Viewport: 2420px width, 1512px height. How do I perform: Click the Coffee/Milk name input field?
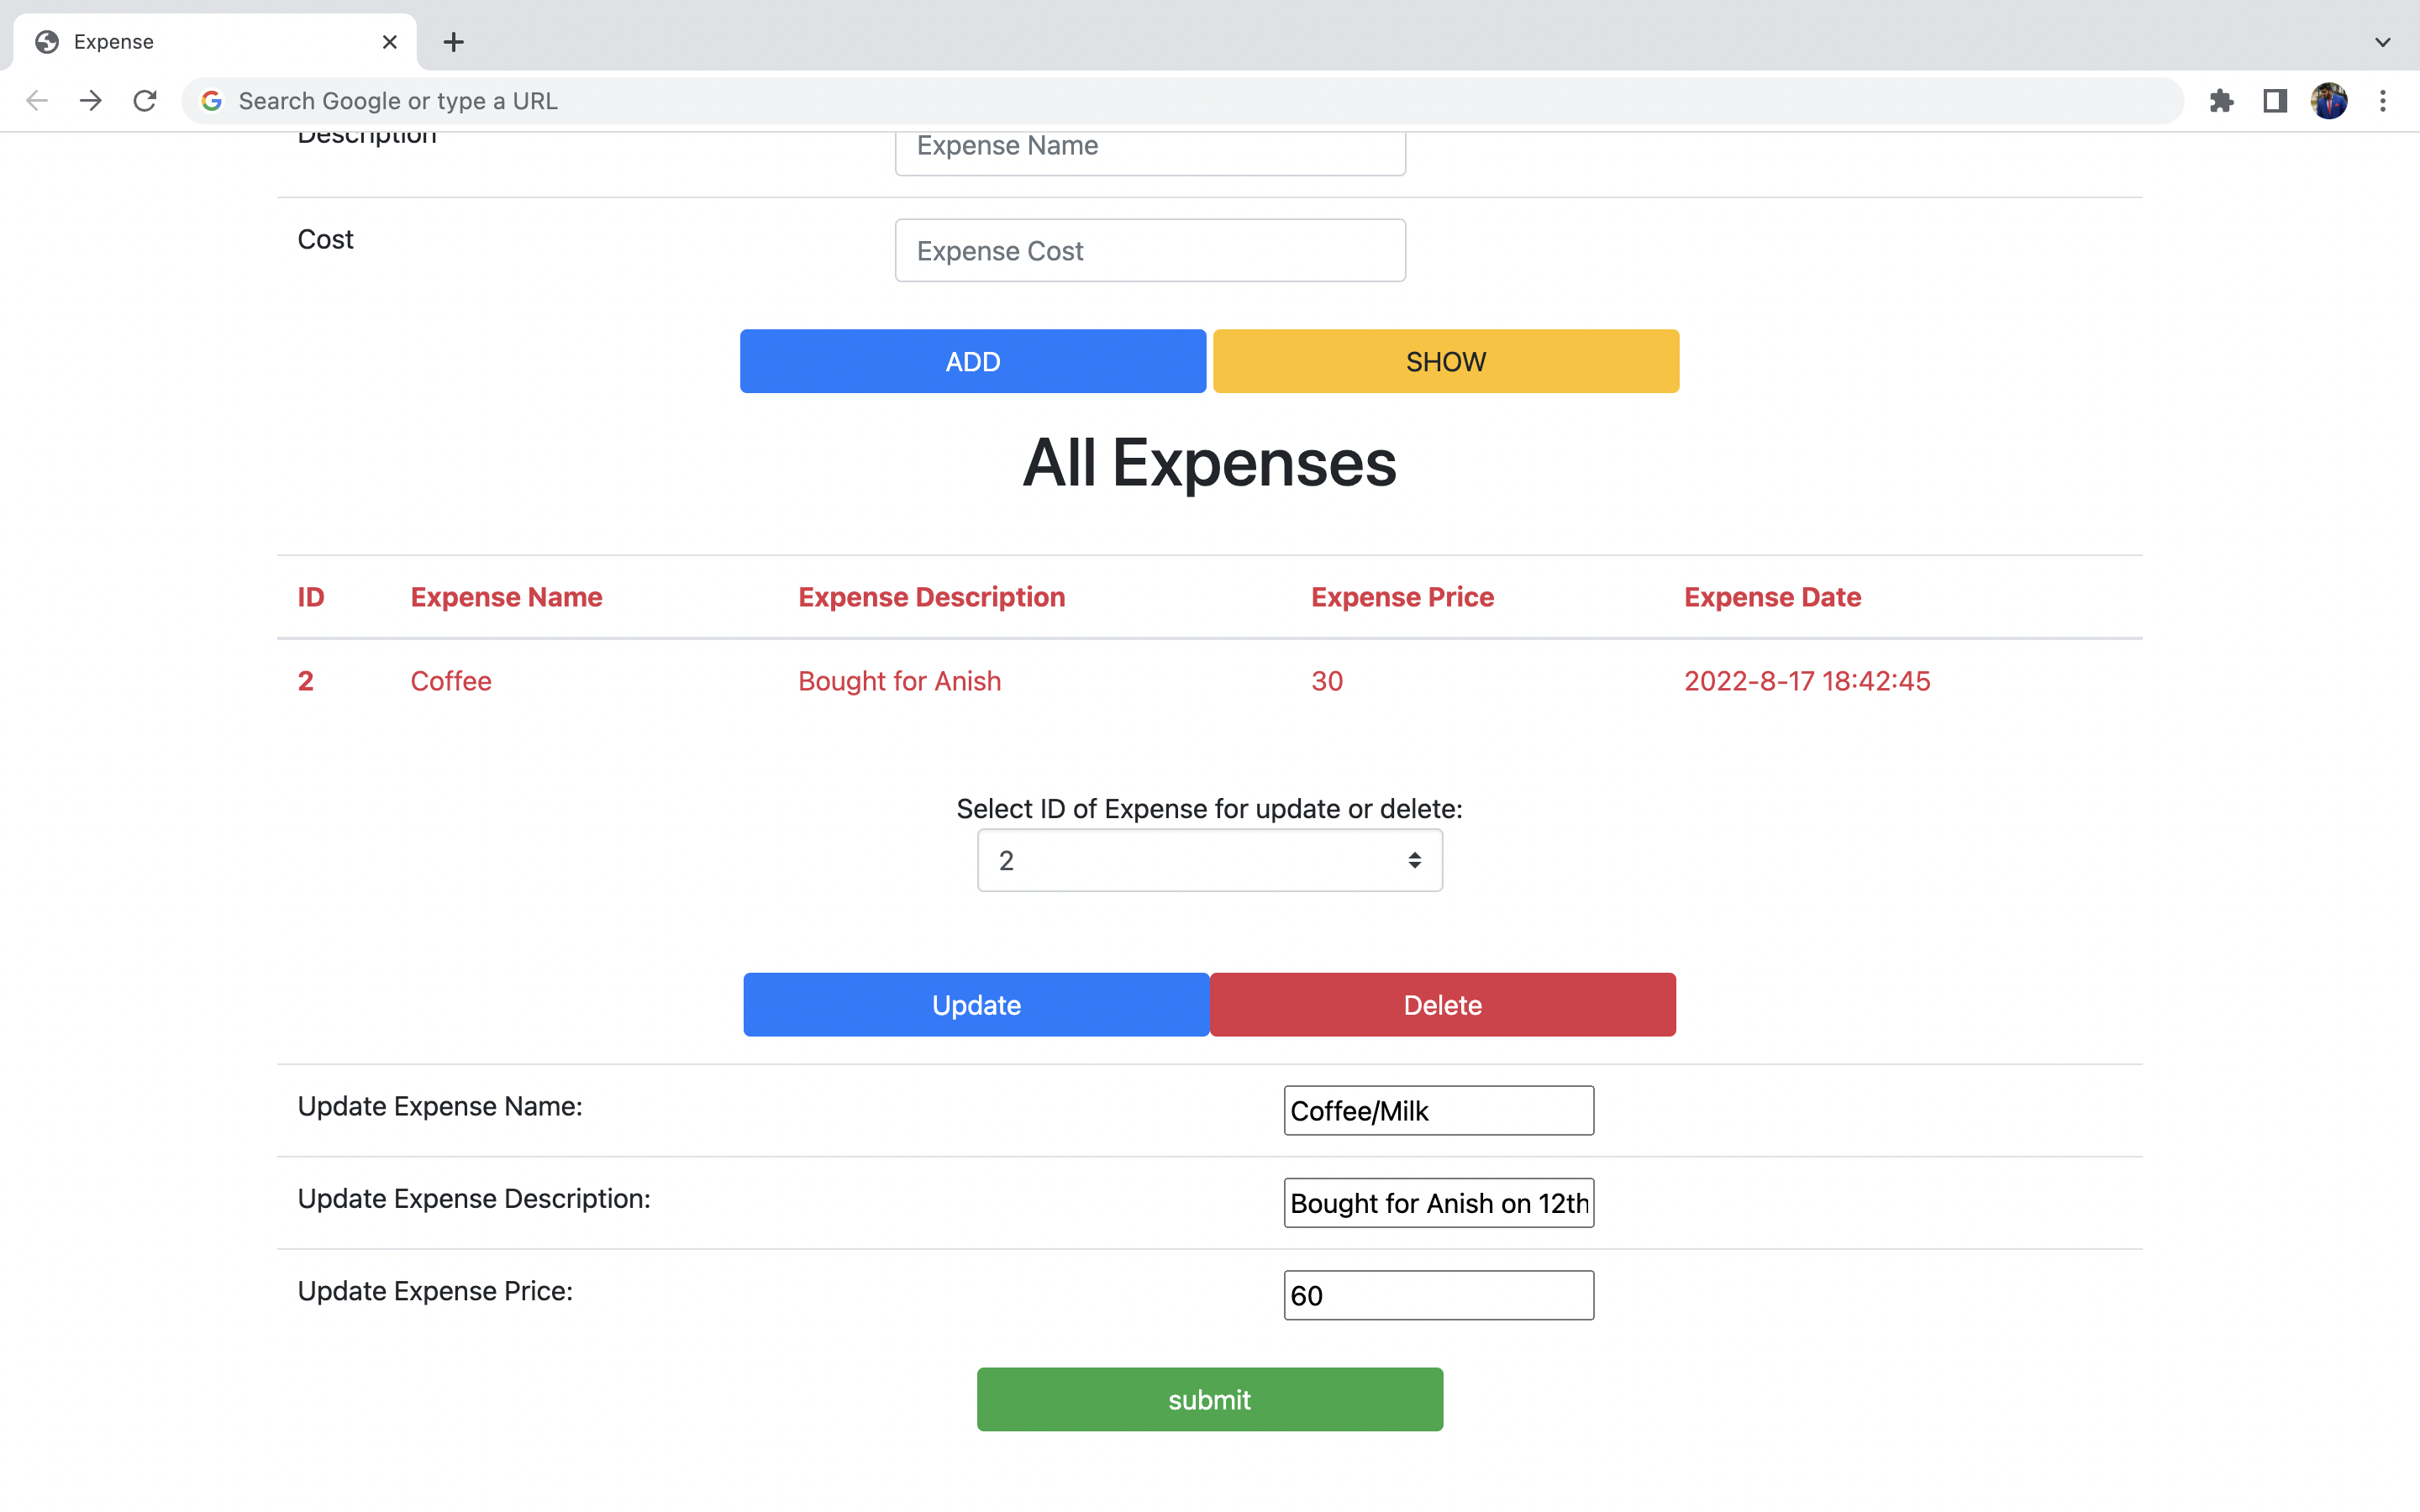coord(1438,1110)
